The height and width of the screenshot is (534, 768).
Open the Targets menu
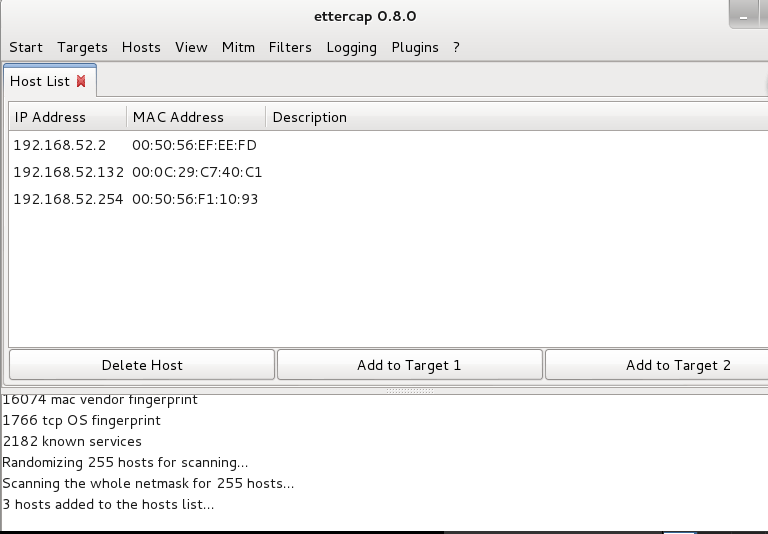[x=82, y=48]
